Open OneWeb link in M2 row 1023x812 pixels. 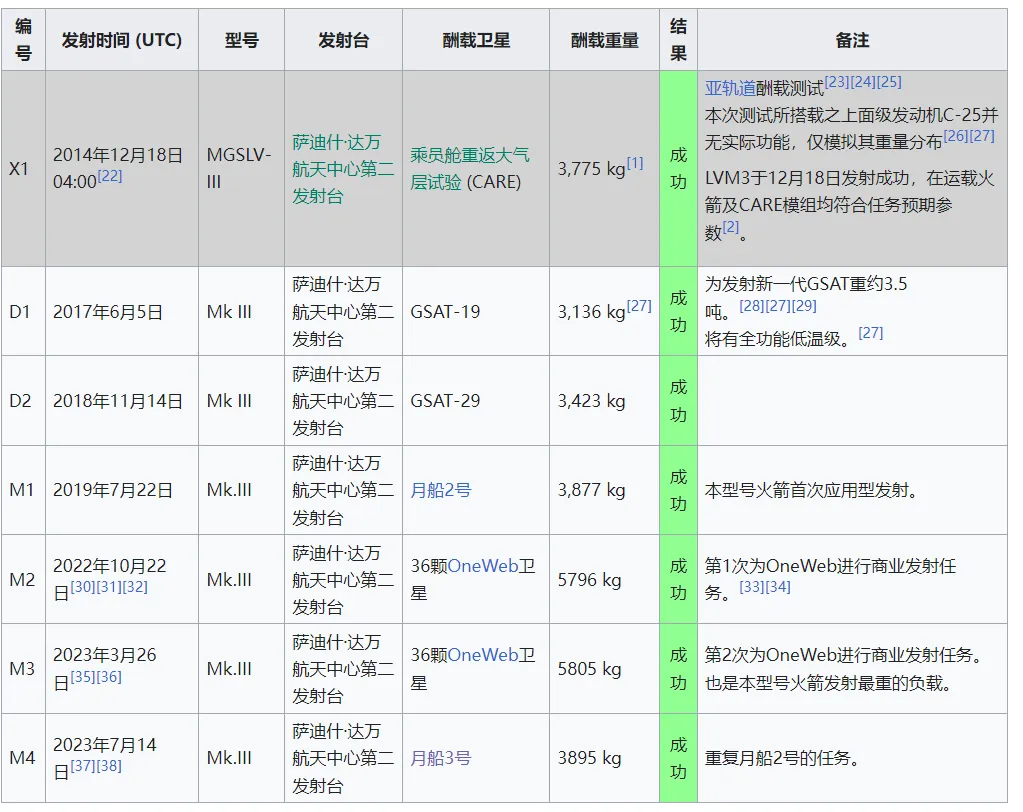483,565
